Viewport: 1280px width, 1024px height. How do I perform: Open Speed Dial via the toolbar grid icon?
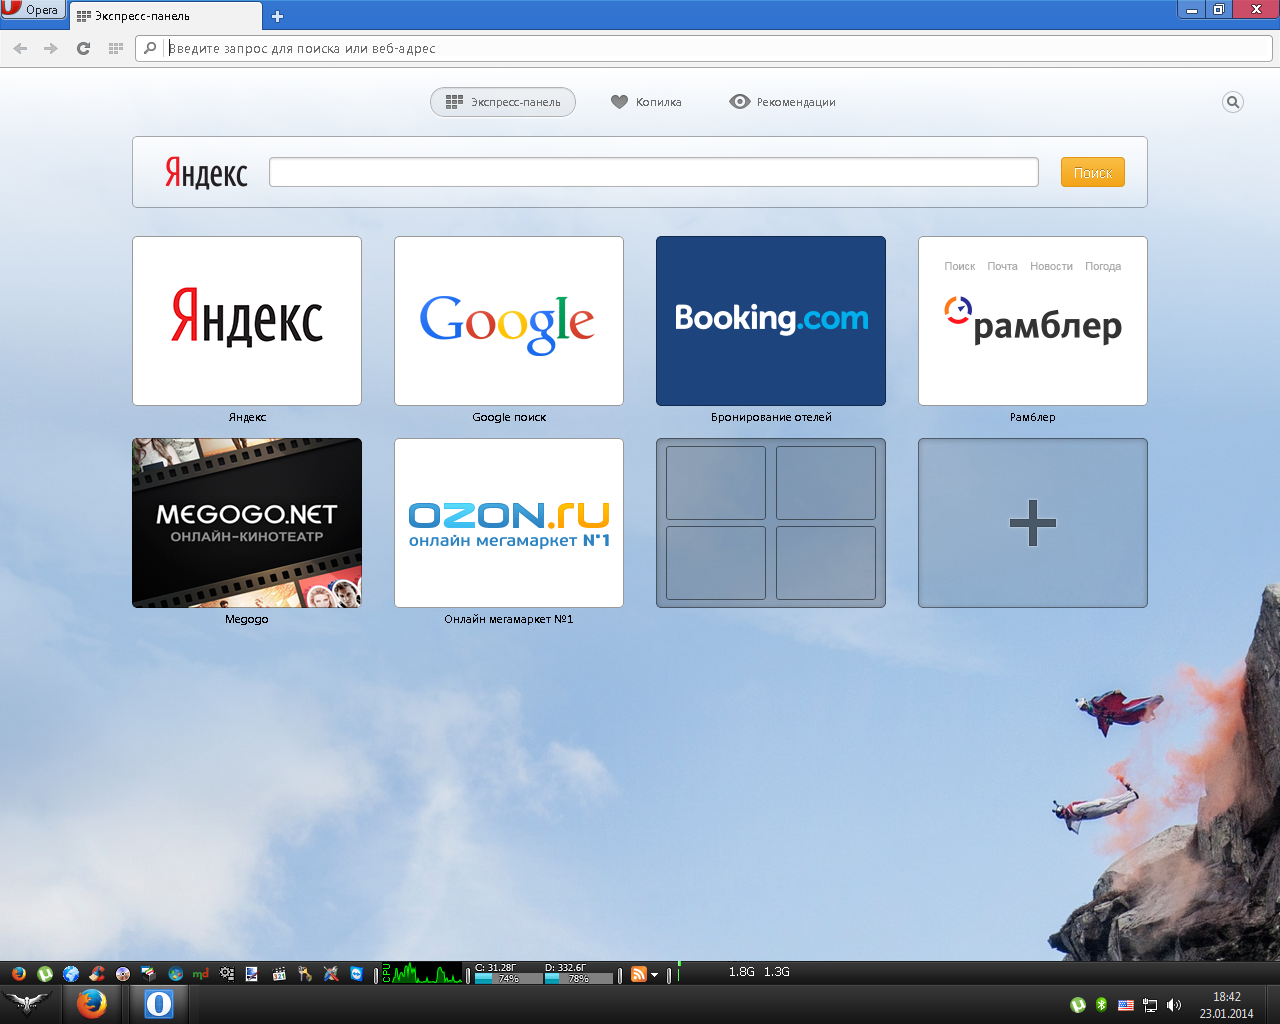[x=116, y=48]
